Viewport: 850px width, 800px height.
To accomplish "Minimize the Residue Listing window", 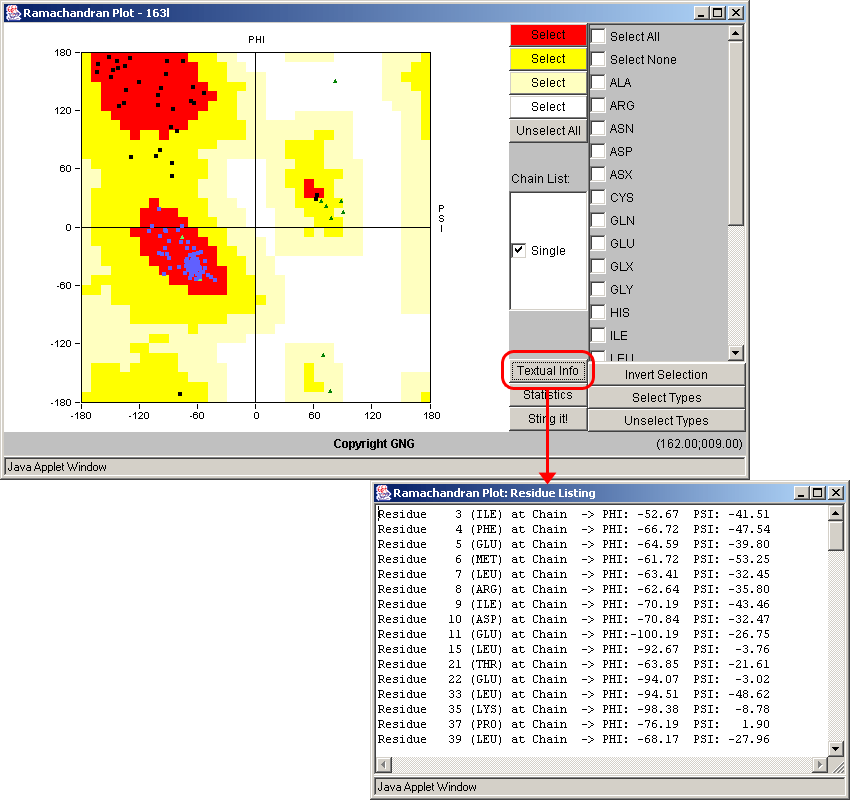I will click(x=801, y=493).
